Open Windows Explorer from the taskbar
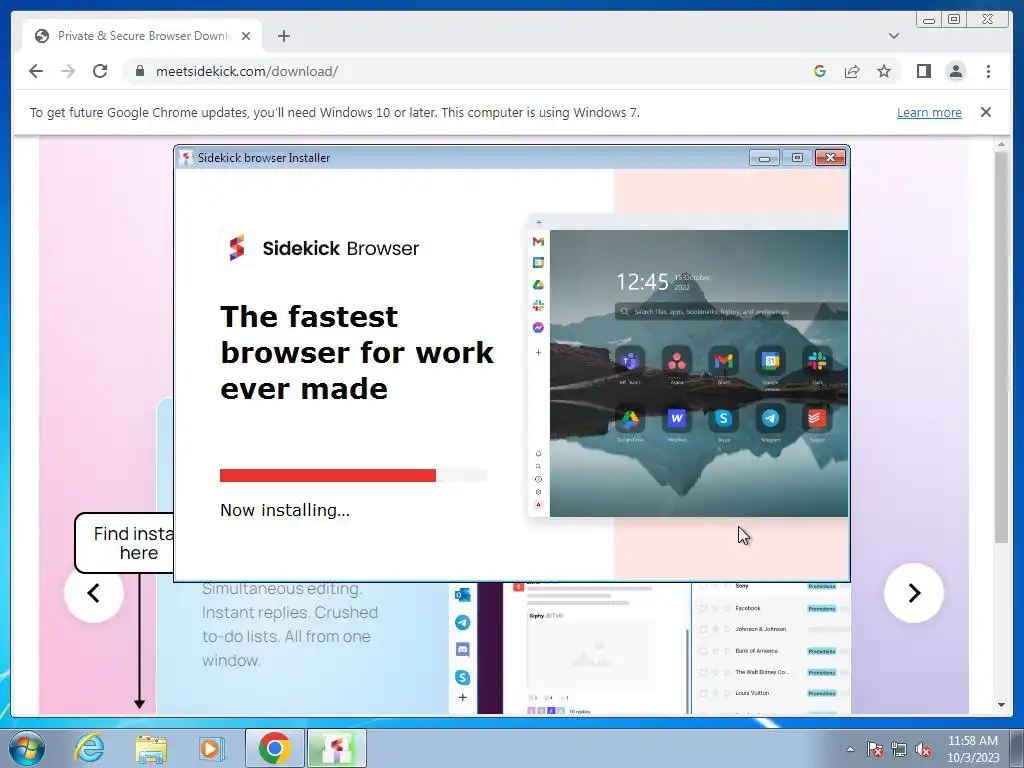Screen dimensions: 1024x768 coord(151,748)
